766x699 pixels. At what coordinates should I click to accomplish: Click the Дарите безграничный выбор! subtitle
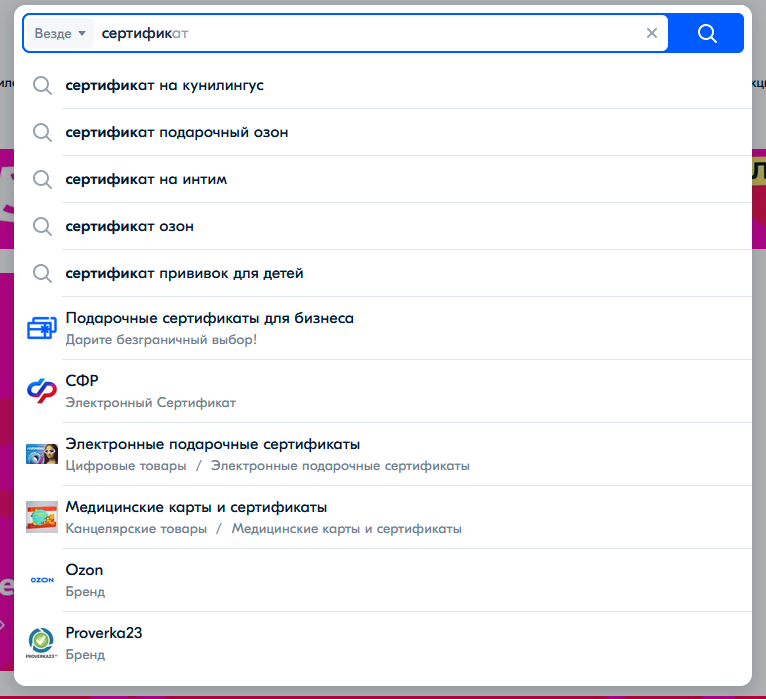tap(161, 339)
